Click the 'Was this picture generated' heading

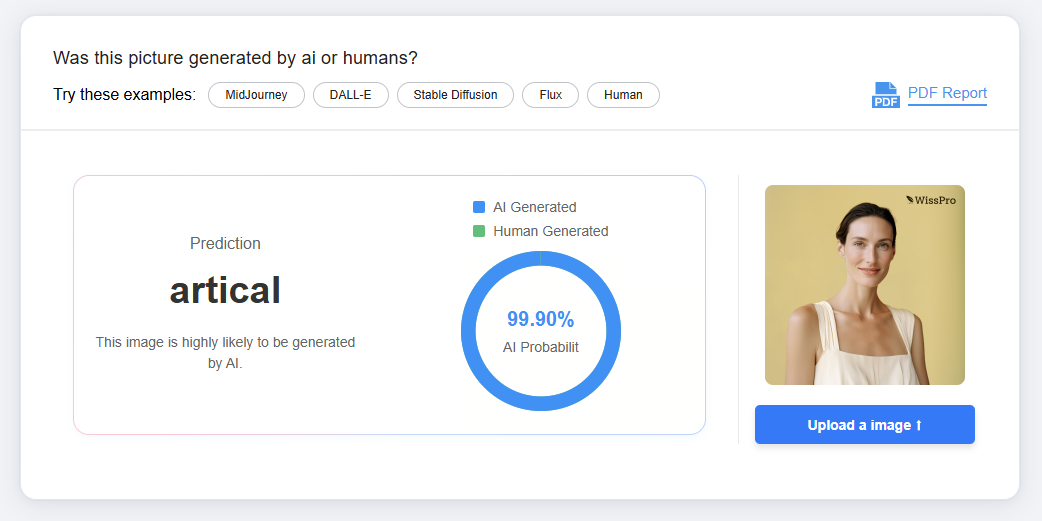[x=235, y=58]
